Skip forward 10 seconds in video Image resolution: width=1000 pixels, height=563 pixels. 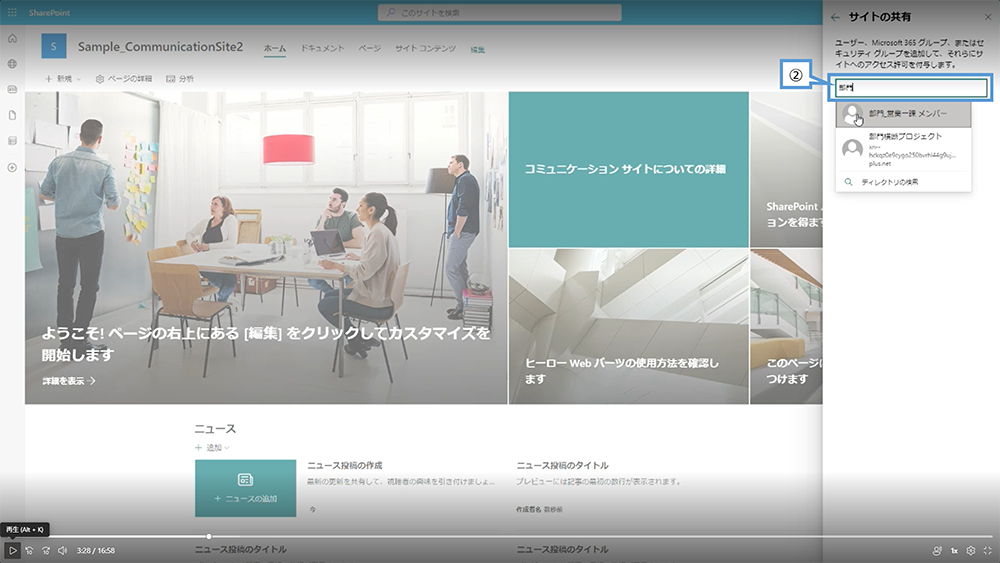pos(46,550)
